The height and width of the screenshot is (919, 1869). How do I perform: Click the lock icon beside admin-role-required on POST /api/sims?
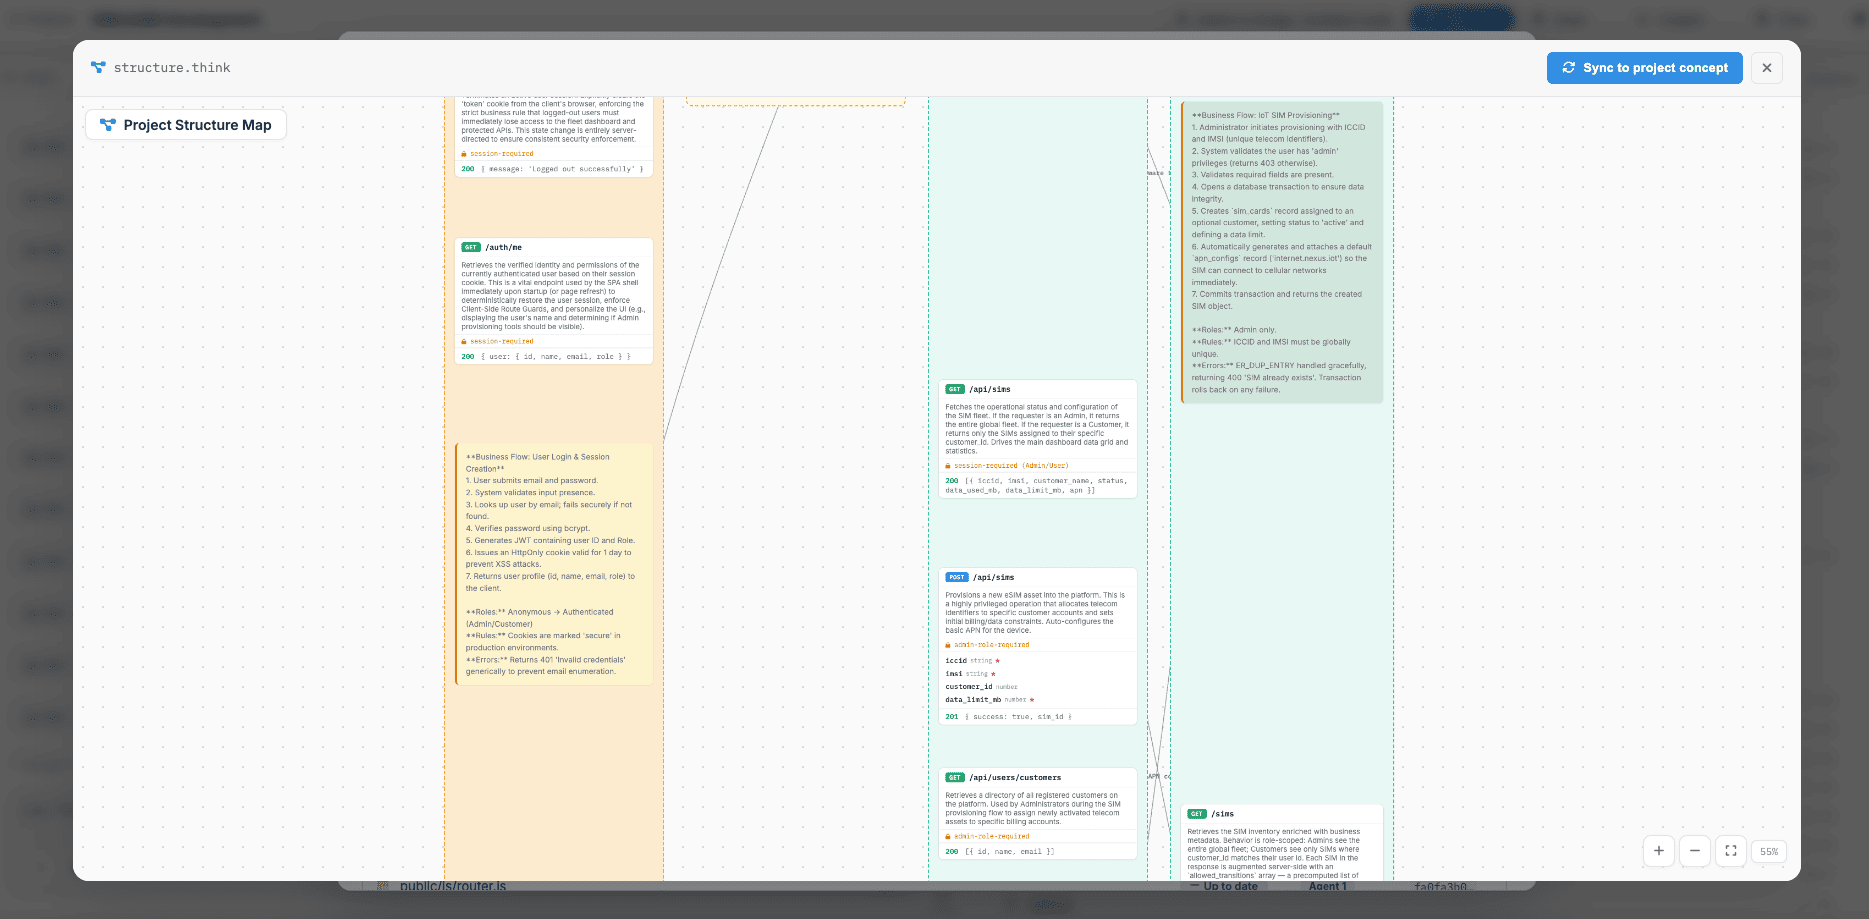point(948,645)
